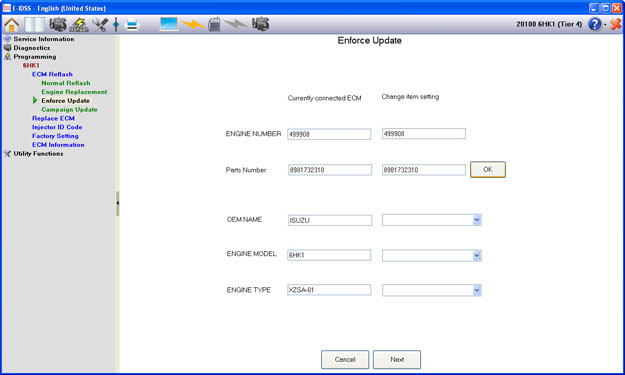Screen dimensions: 625x375
Task: Select the Reflash lightning toolbar icon
Action: click(x=79, y=25)
